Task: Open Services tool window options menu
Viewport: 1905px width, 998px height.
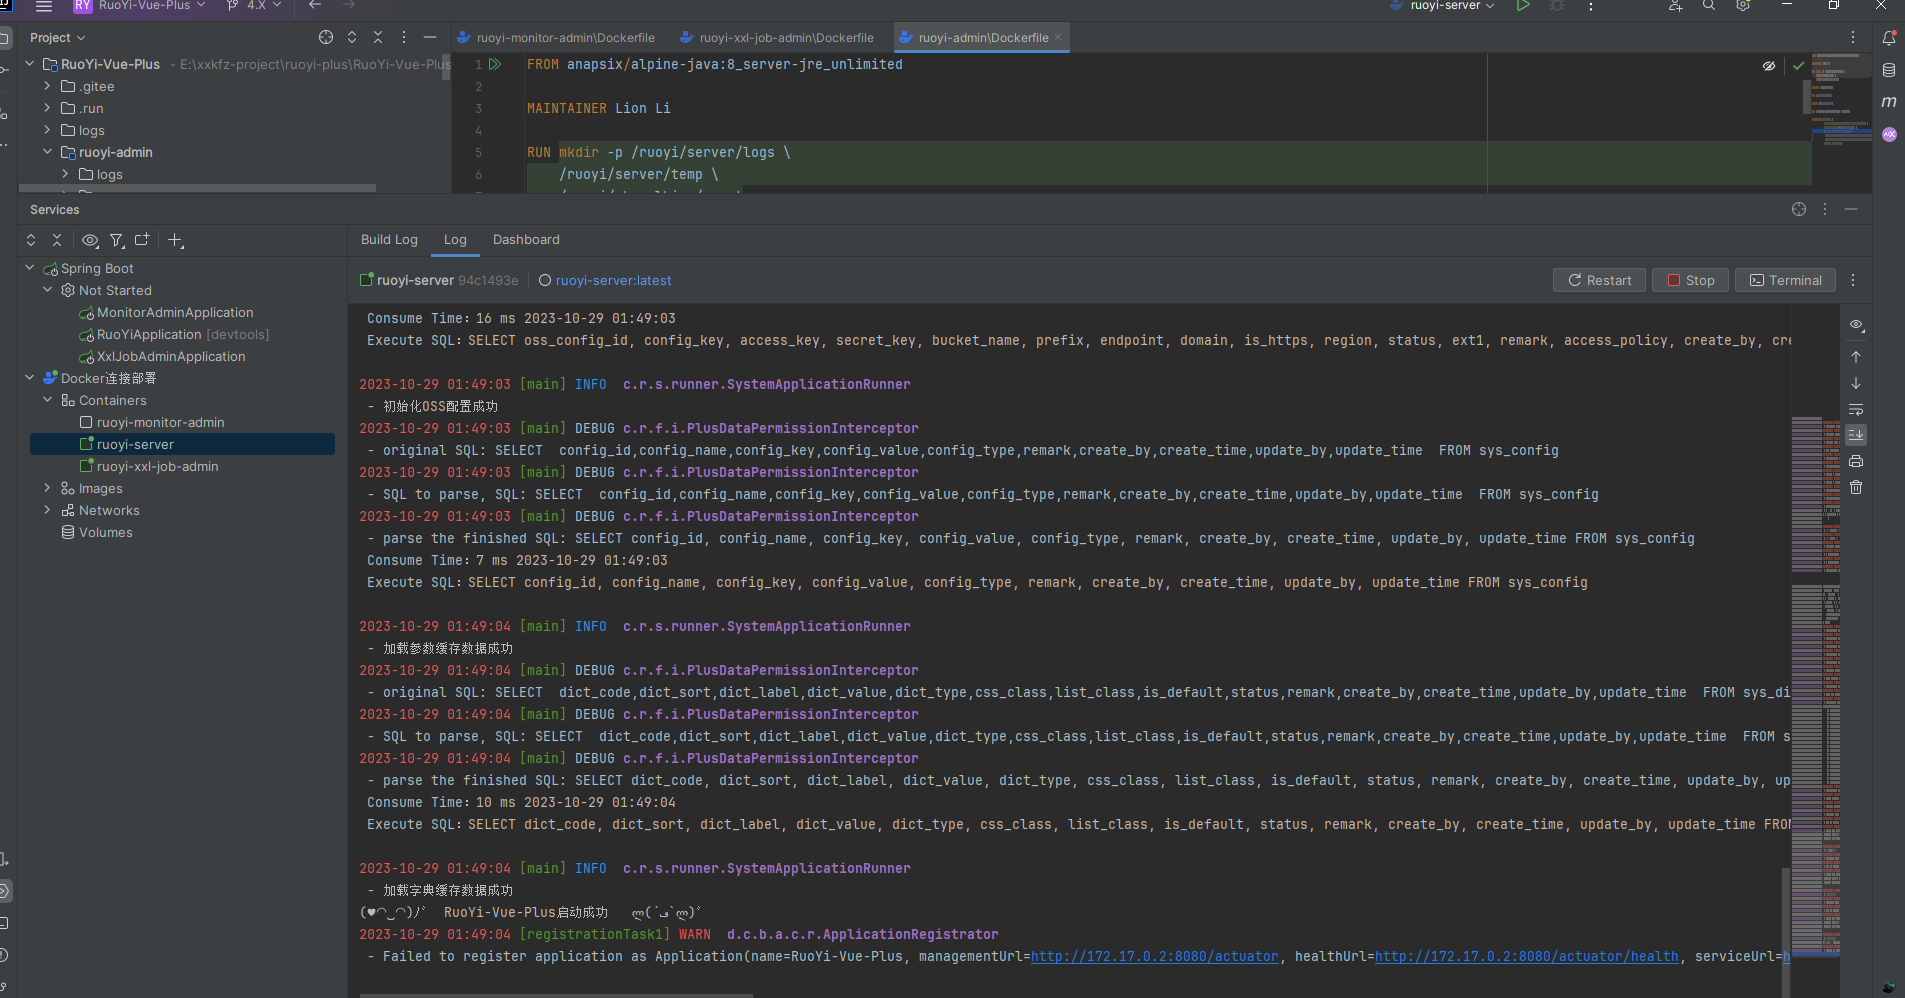Action: click(1825, 209)
